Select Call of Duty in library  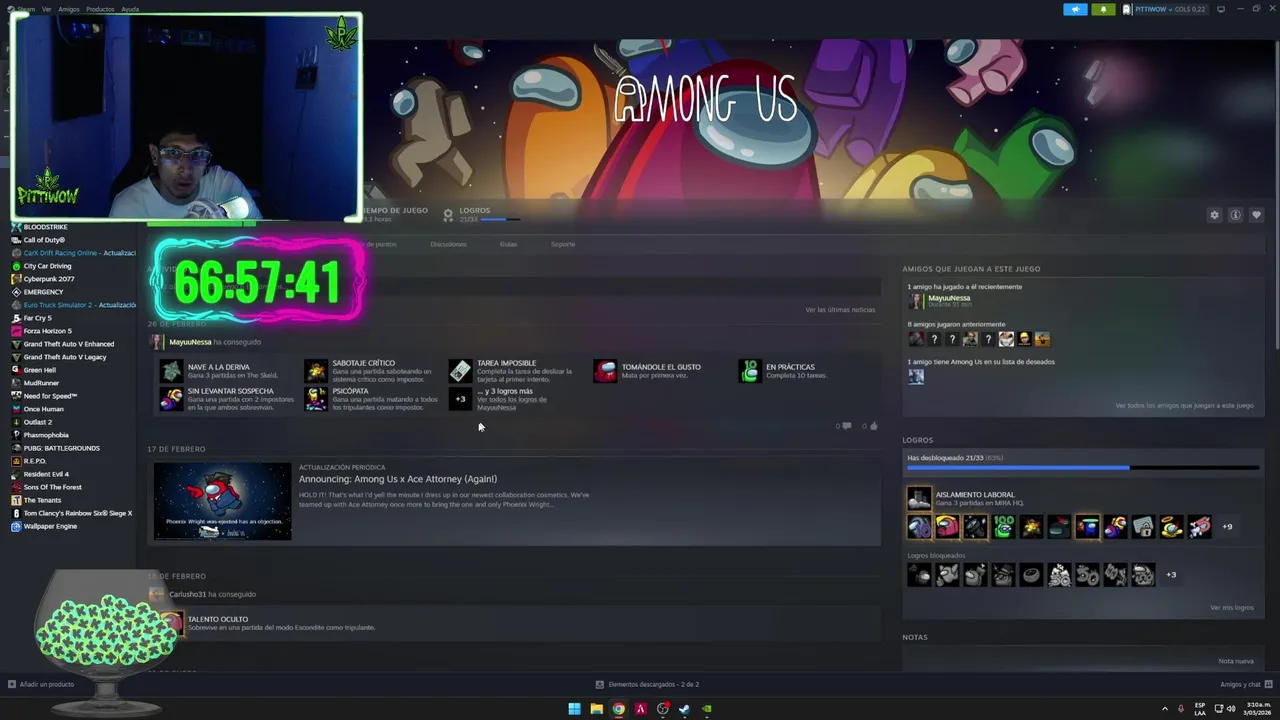pos(44,240)
